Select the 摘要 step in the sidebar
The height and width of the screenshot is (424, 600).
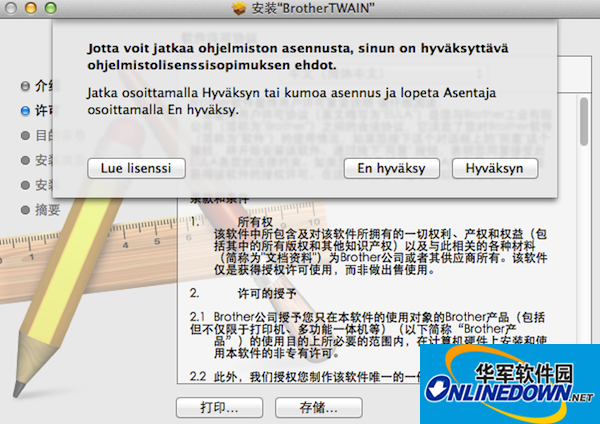point(48,210)
